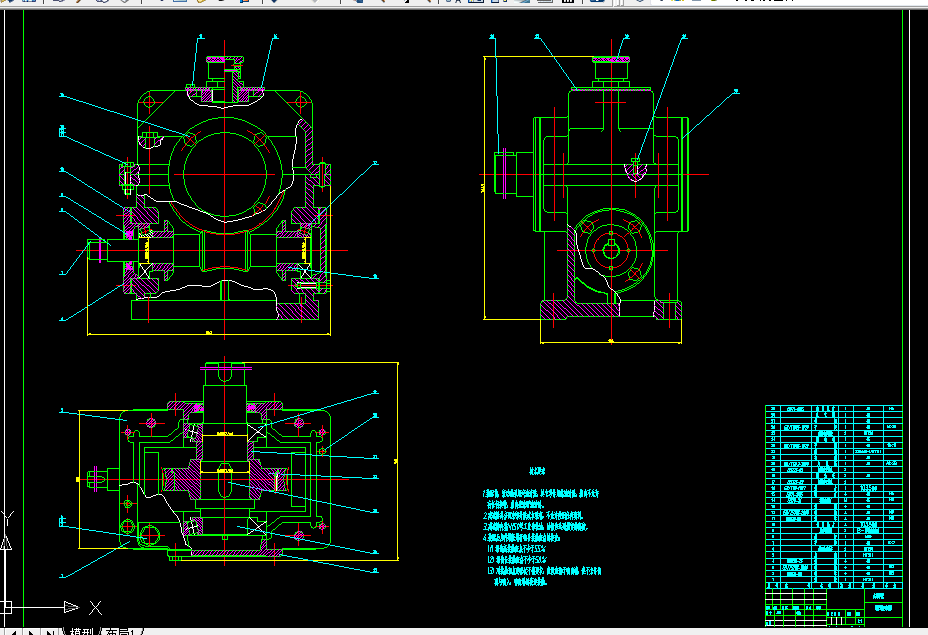Pick the yellow height dimension left of side view
The height and width of the screenshot is (635, 928).
(x=484, y=190)
